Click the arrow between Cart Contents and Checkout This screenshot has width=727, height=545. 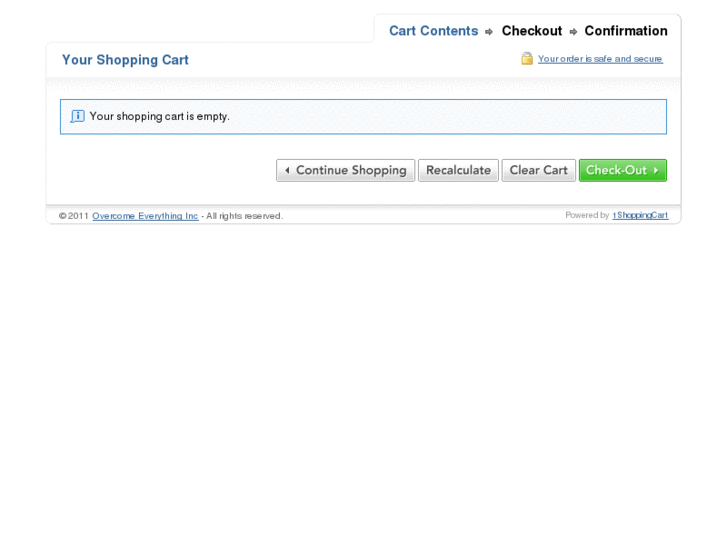point(489,32)
